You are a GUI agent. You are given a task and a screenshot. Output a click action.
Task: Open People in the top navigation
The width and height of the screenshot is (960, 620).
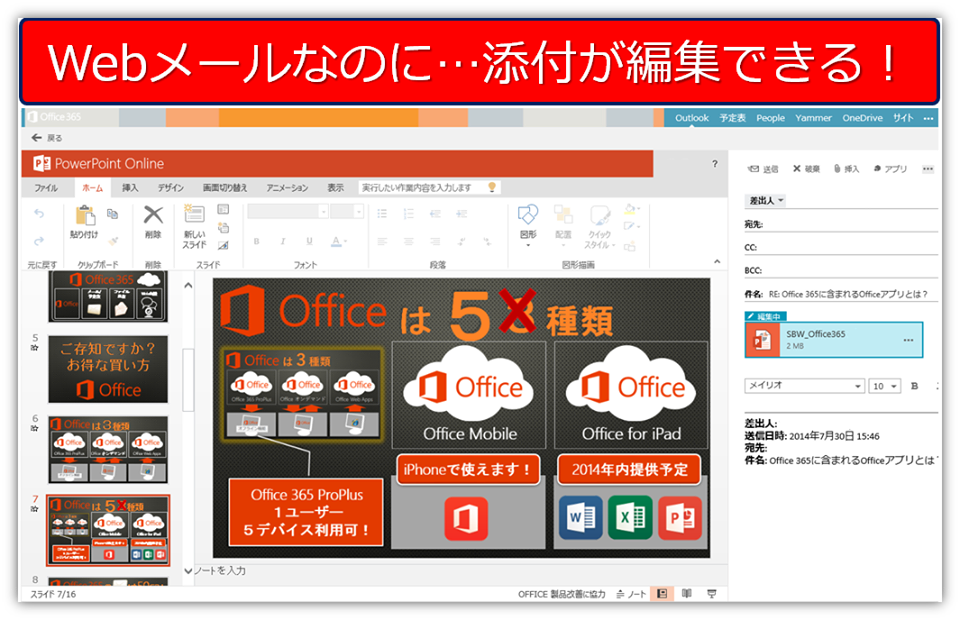(x=770, y=118)
